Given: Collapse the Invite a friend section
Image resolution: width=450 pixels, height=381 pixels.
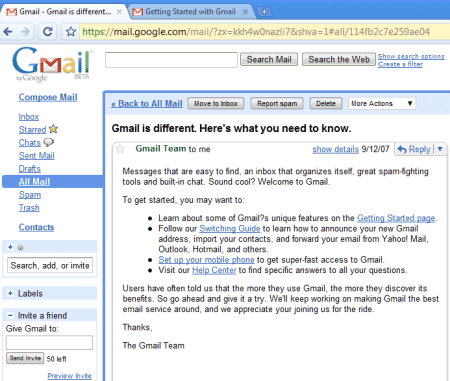Looking at the screenshot, I should (x=10, y=315).
